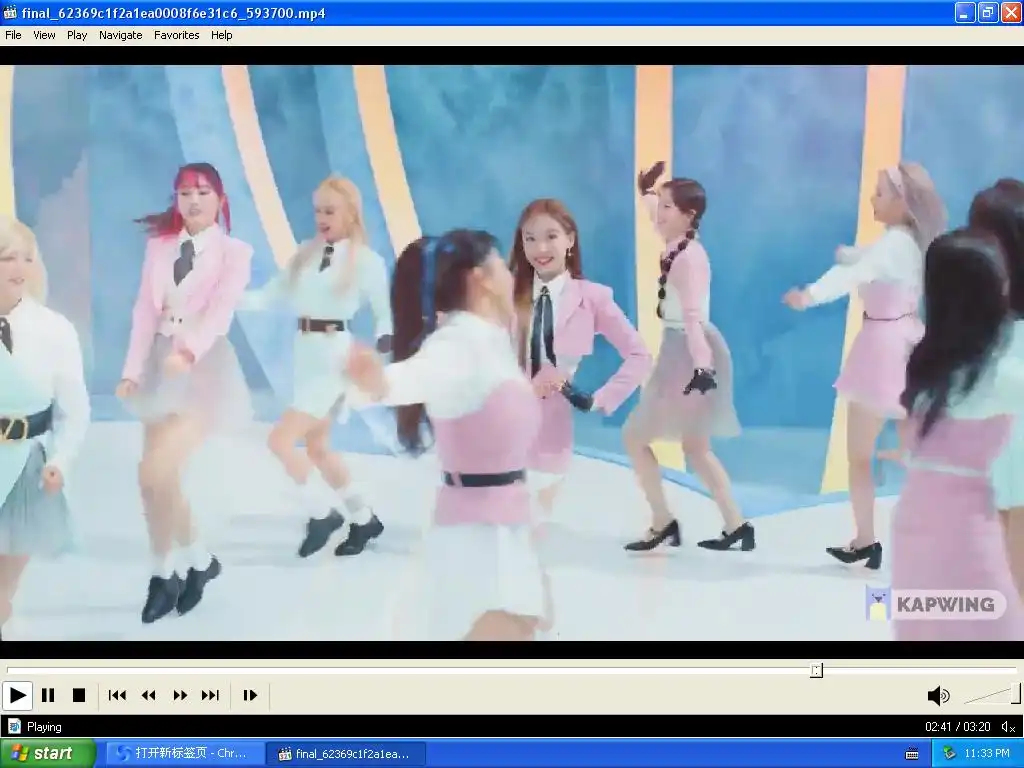Click the audio status icon in status bar
Image resolution: width=1024 pixels, height=768 pixels.
[1008, 727]
